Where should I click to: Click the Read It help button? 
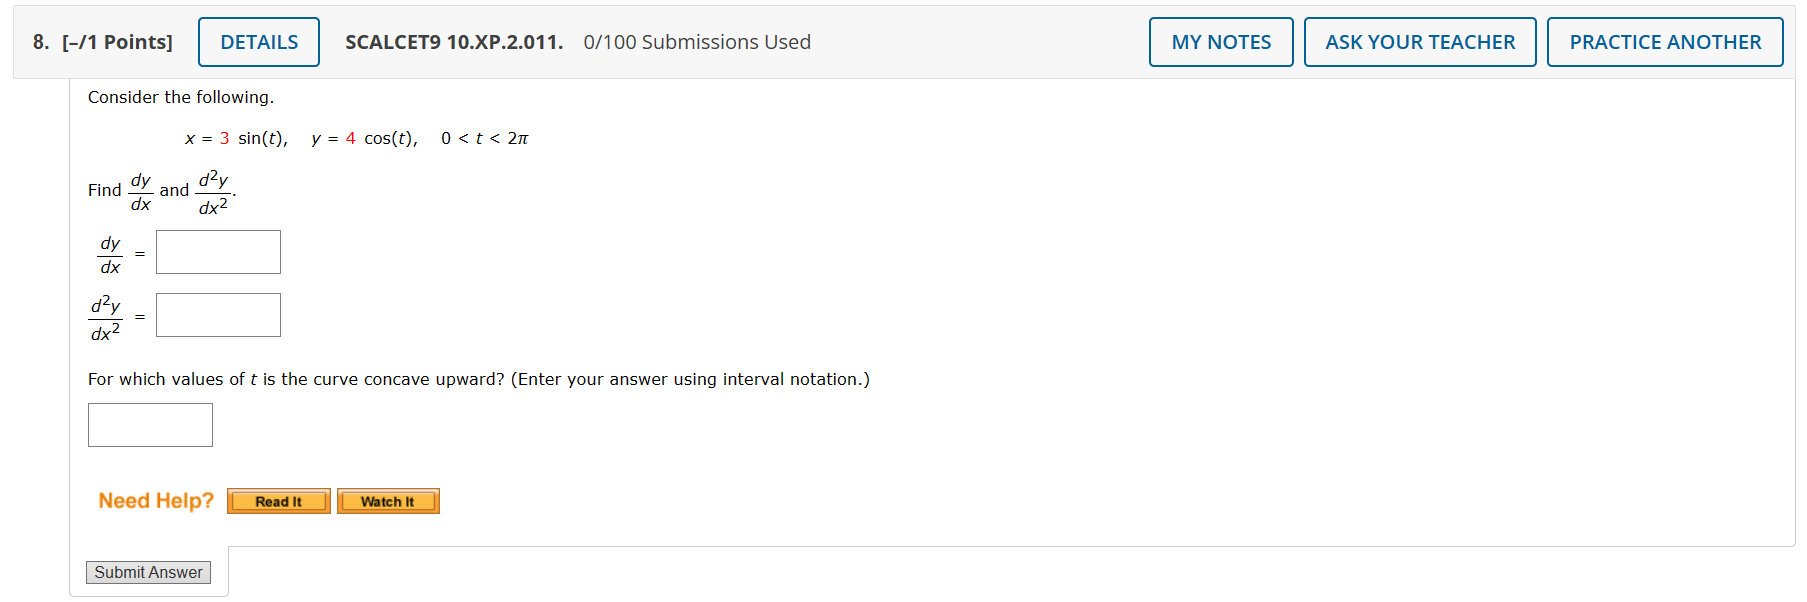278,500
